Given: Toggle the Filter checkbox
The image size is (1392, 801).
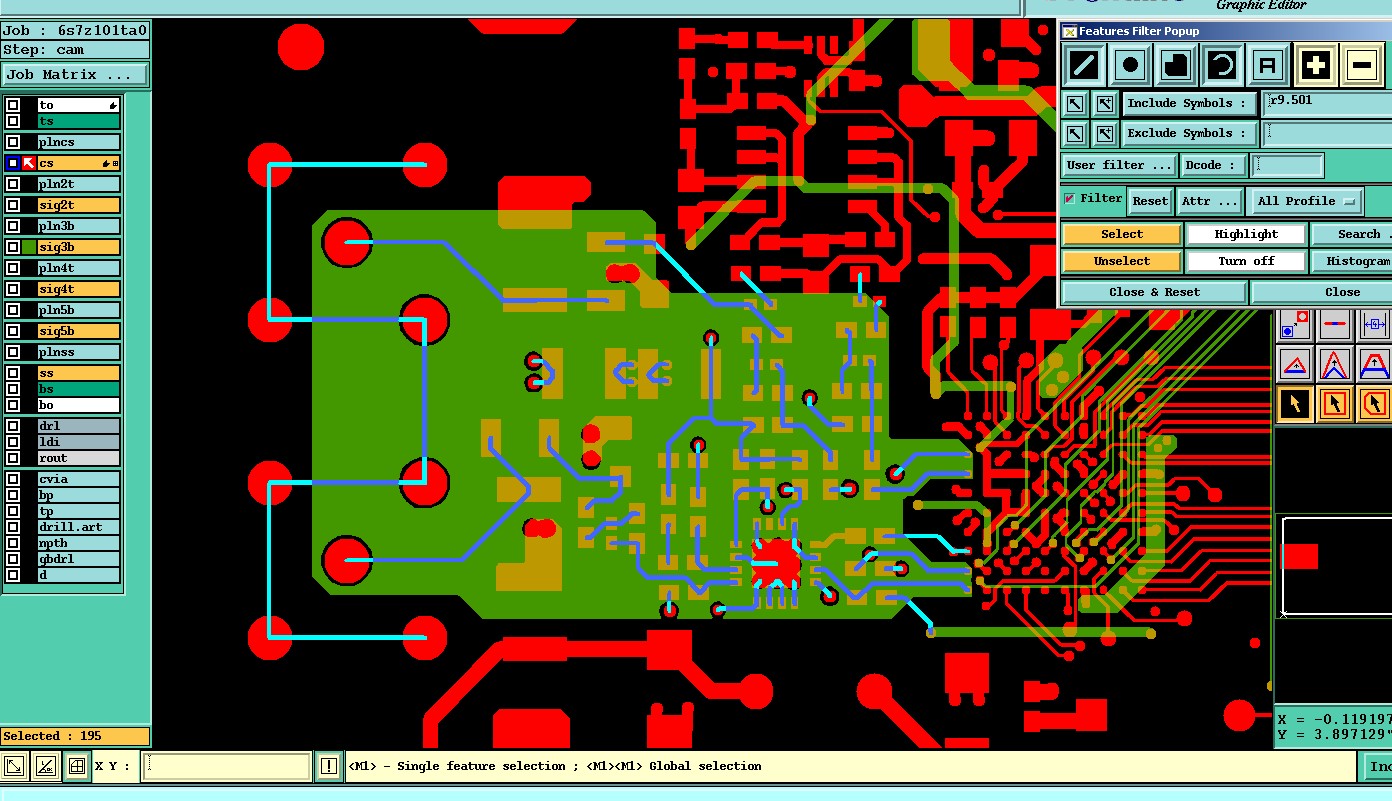Looking at the screenshot, I should coord(1069,198).
